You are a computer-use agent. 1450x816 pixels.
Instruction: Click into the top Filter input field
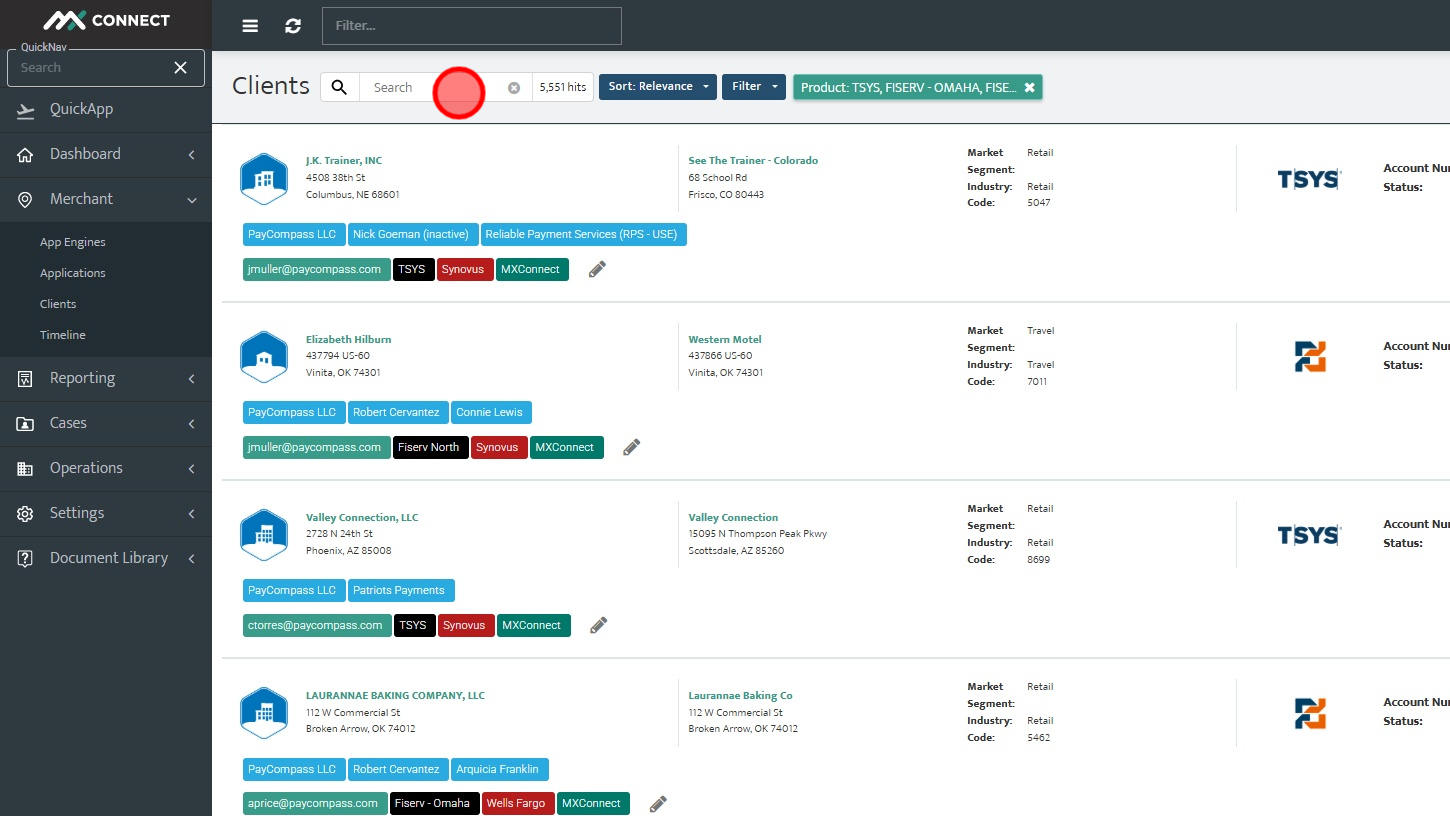click(472, 26)
